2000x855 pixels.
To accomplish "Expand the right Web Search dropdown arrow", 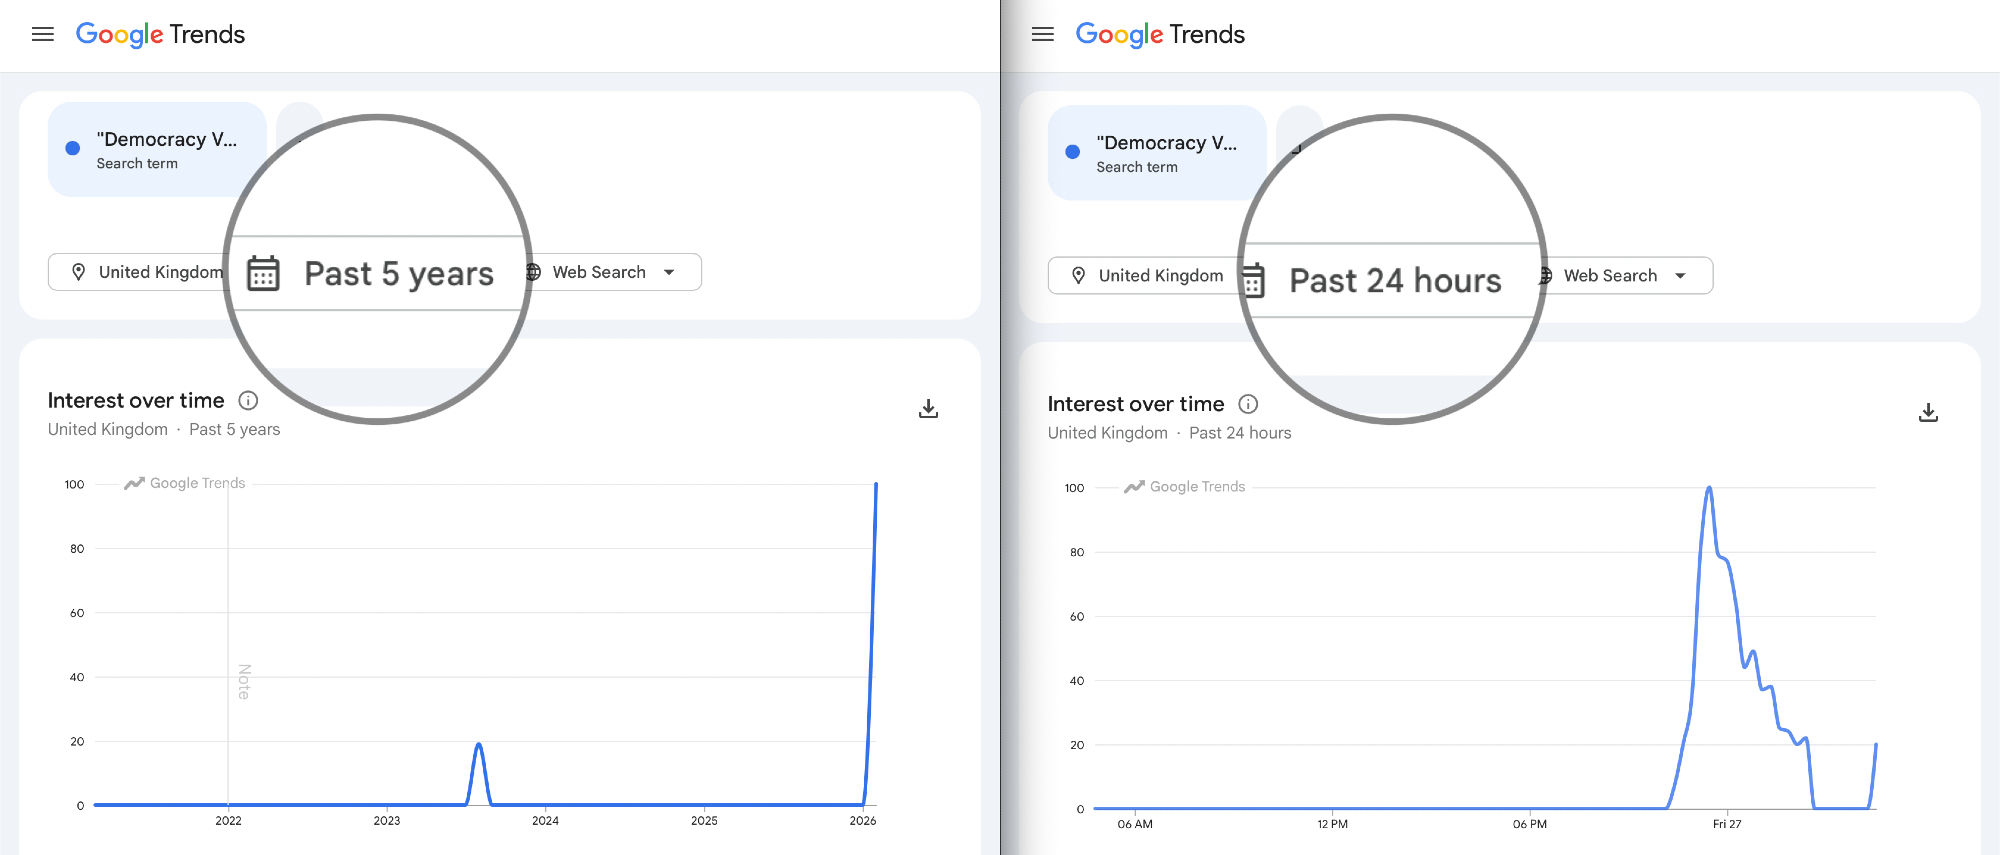I will [1680, 276].
